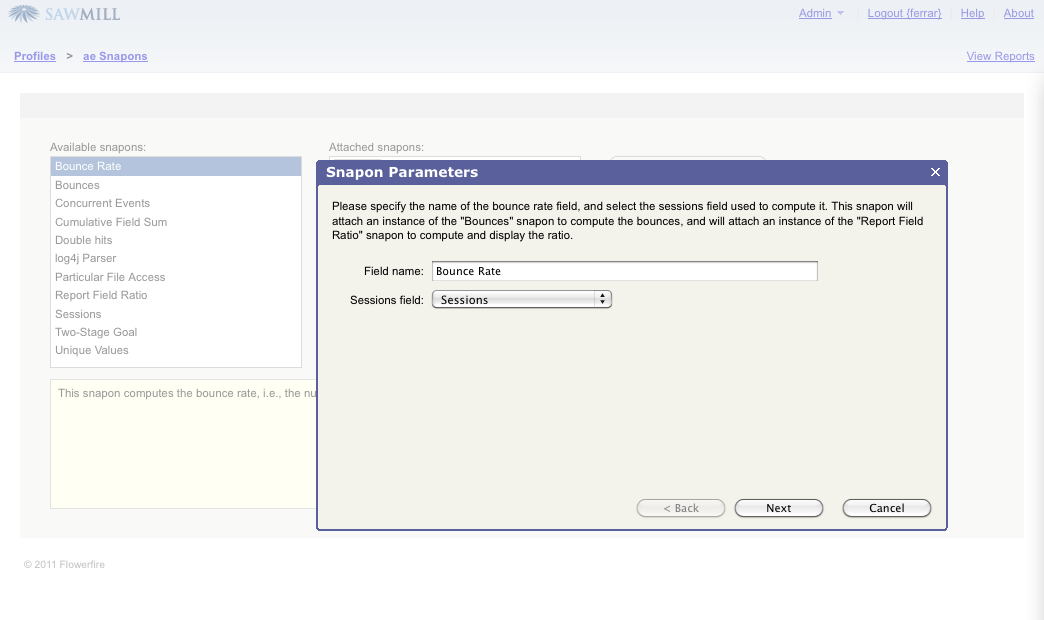This screenshot has width=1044, height=620.
Task: Choose Cumulative Field Sum snapon
Action: click(x=111, y=222)
